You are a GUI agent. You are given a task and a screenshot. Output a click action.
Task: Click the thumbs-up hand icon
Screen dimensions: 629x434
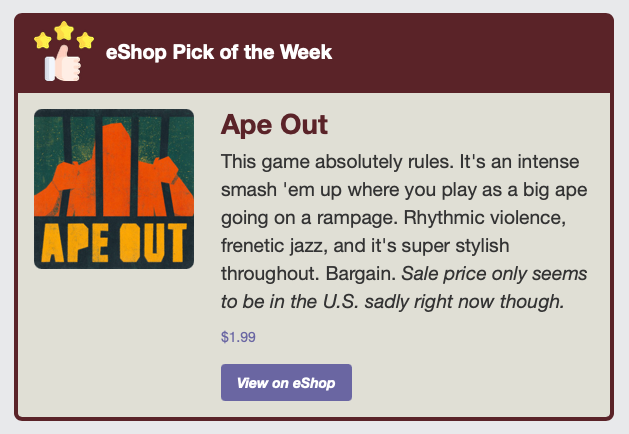66,65
